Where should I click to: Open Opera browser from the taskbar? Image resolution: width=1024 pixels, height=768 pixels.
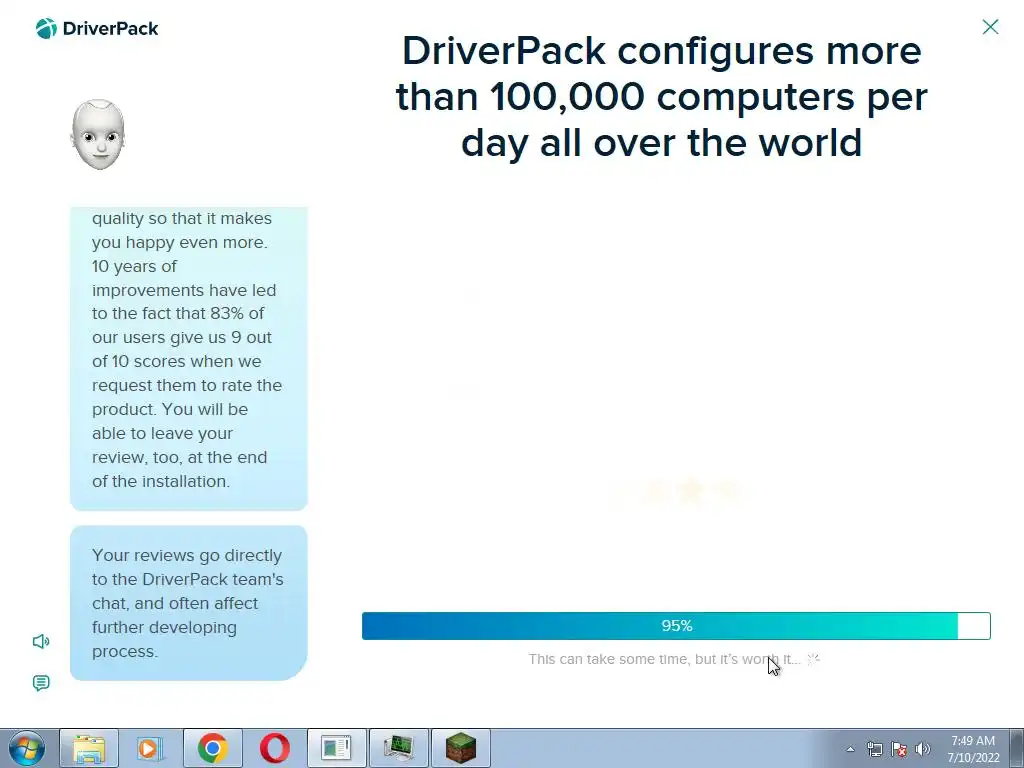coord(274,748)
